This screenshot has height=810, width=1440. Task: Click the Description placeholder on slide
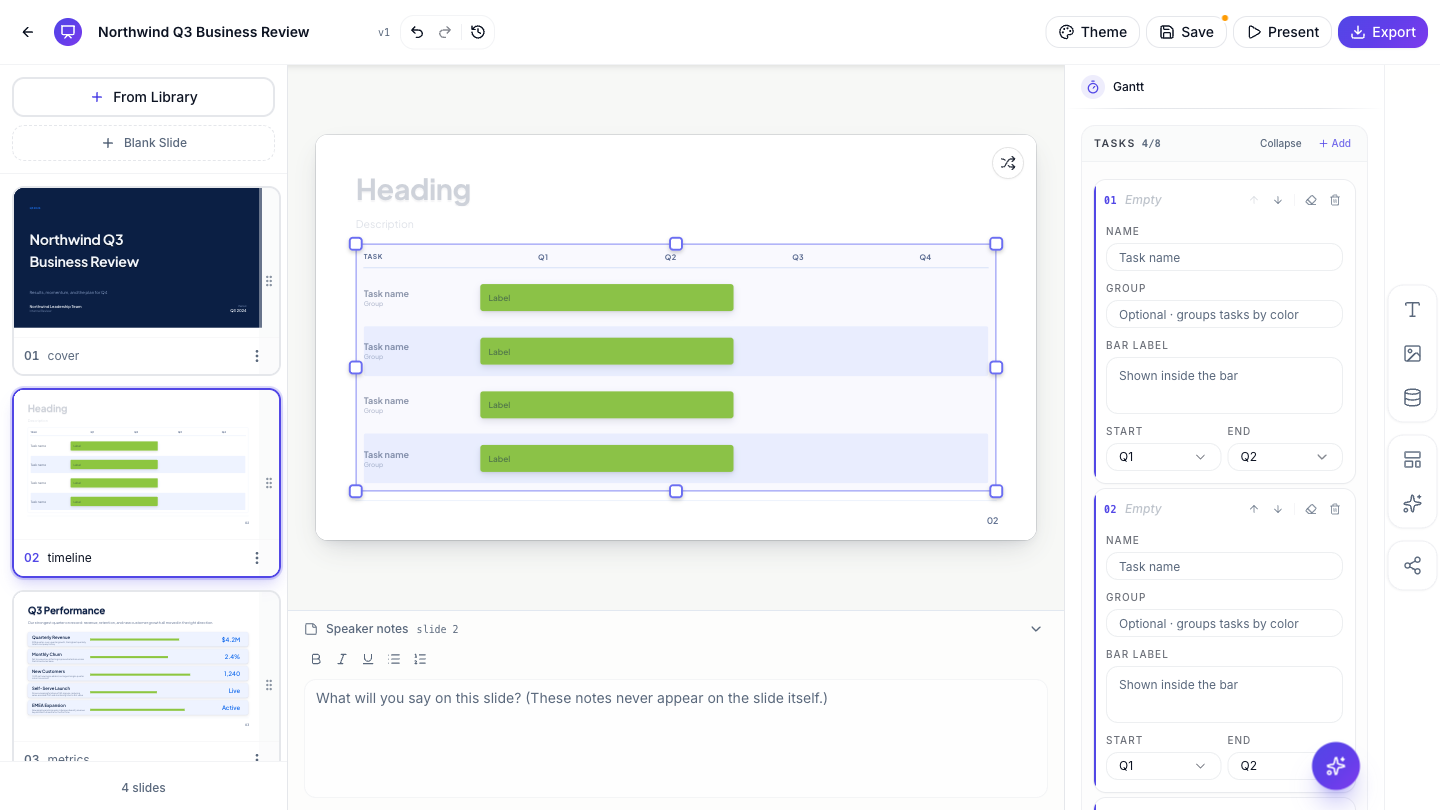point(385,224)
